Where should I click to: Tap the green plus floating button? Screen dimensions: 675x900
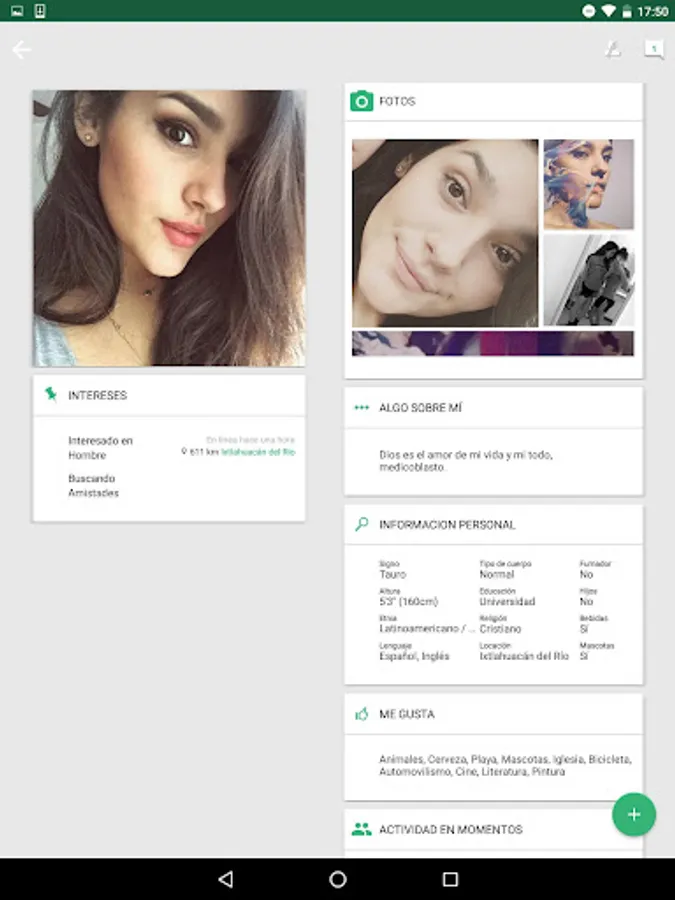pos(634,814)
